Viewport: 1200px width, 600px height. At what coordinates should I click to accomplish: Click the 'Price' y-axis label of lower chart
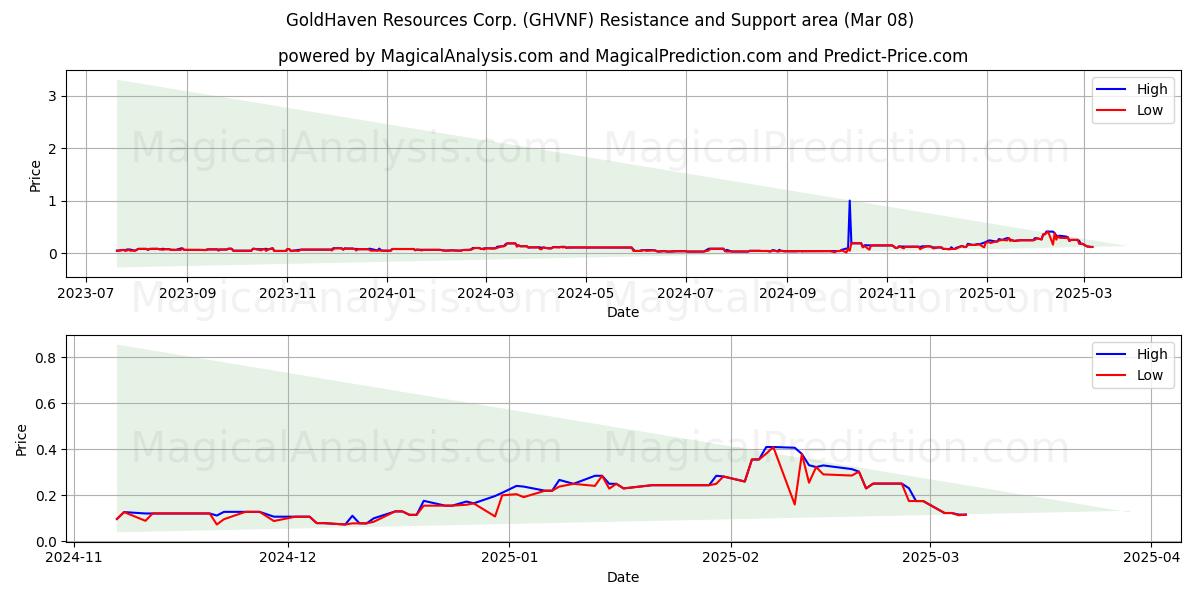22,439
